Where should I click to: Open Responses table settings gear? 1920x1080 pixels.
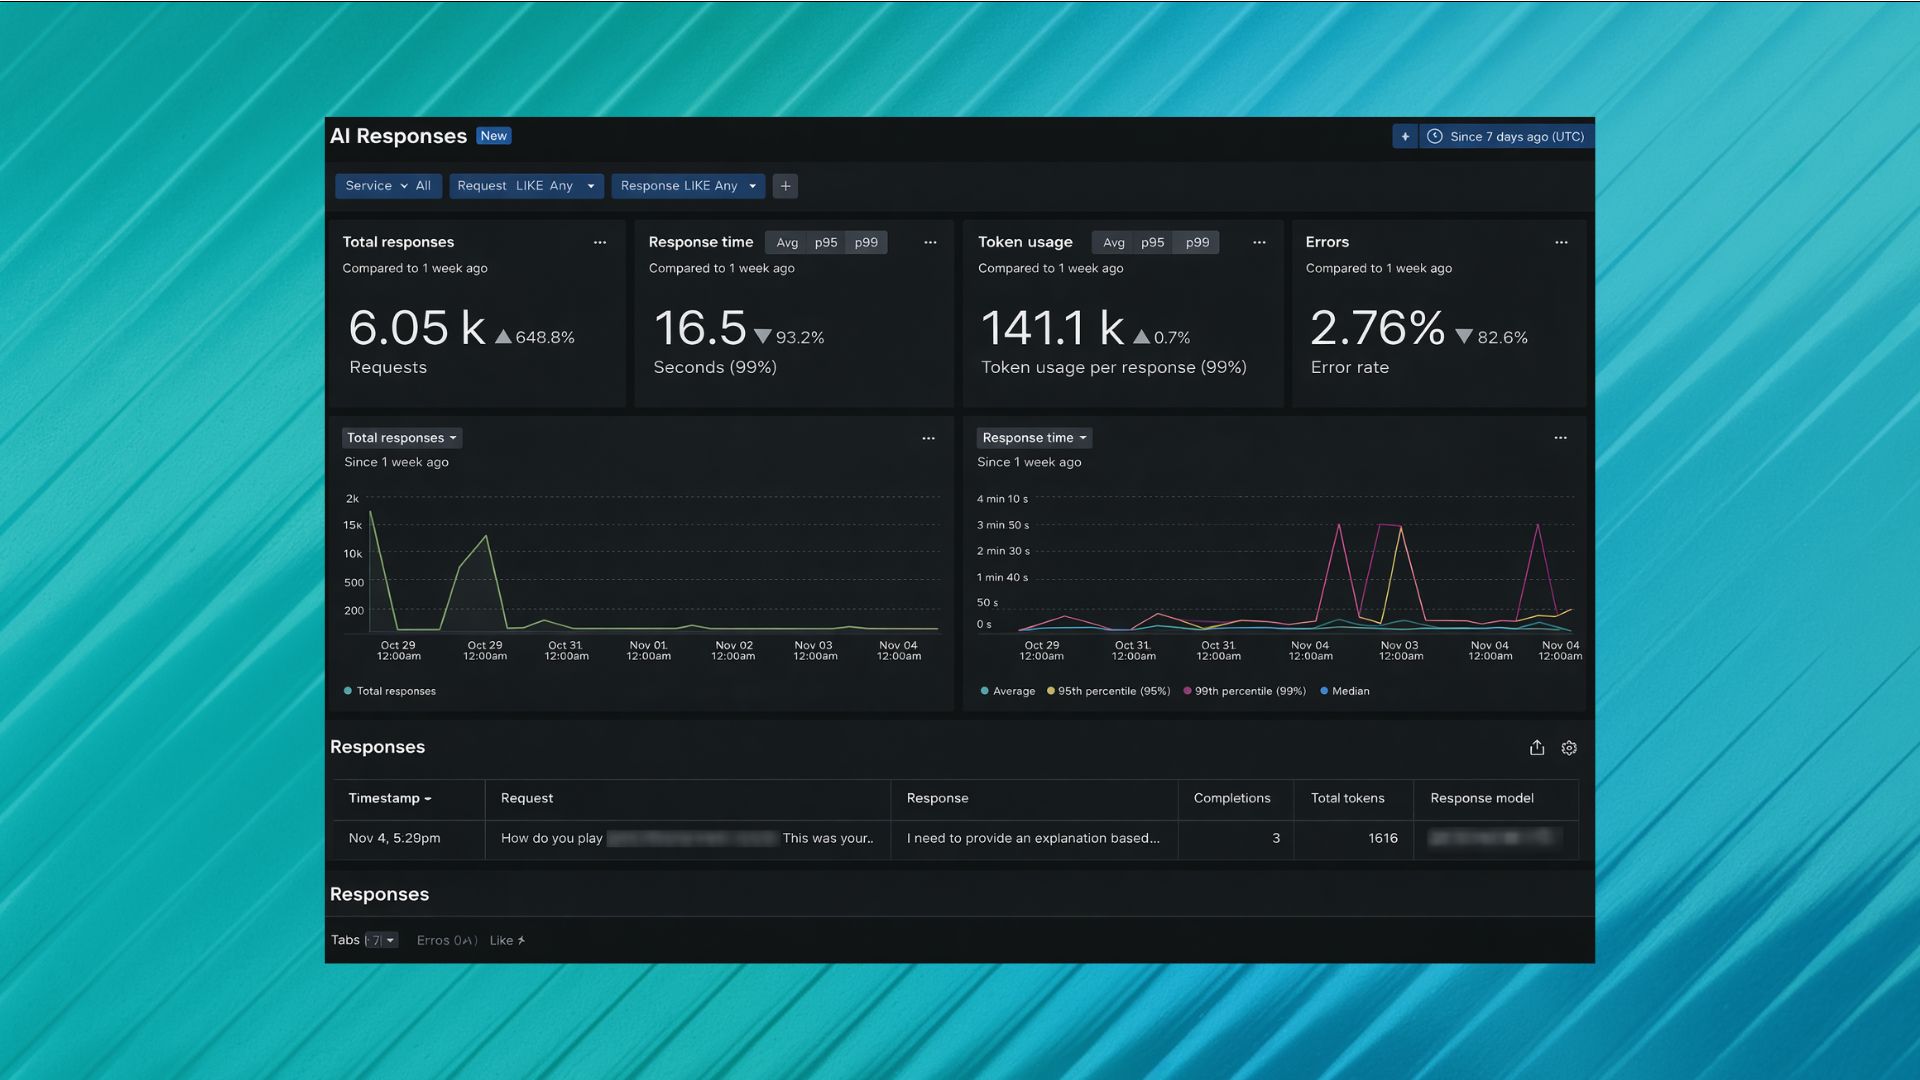tap(1569, 748)
